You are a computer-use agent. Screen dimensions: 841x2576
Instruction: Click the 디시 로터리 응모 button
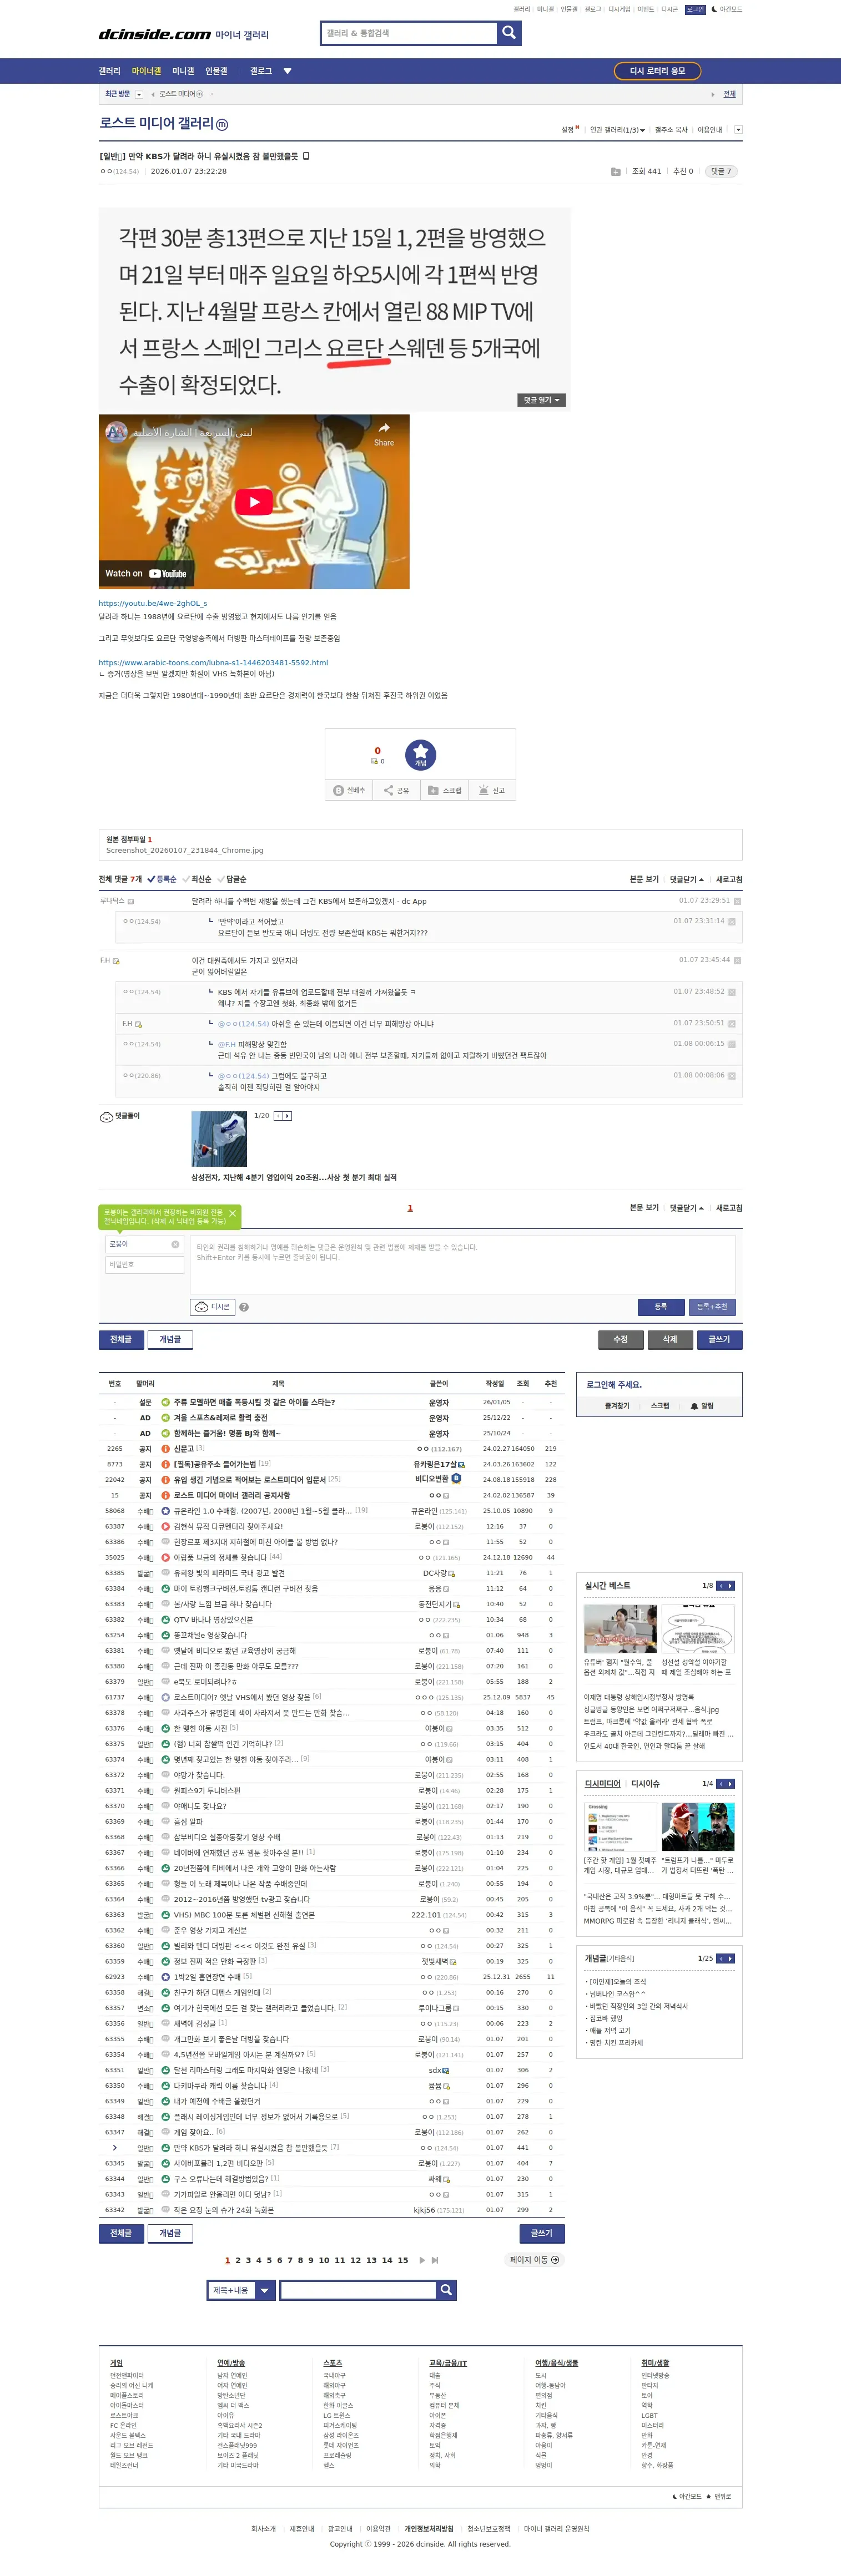tap(657, 71)
